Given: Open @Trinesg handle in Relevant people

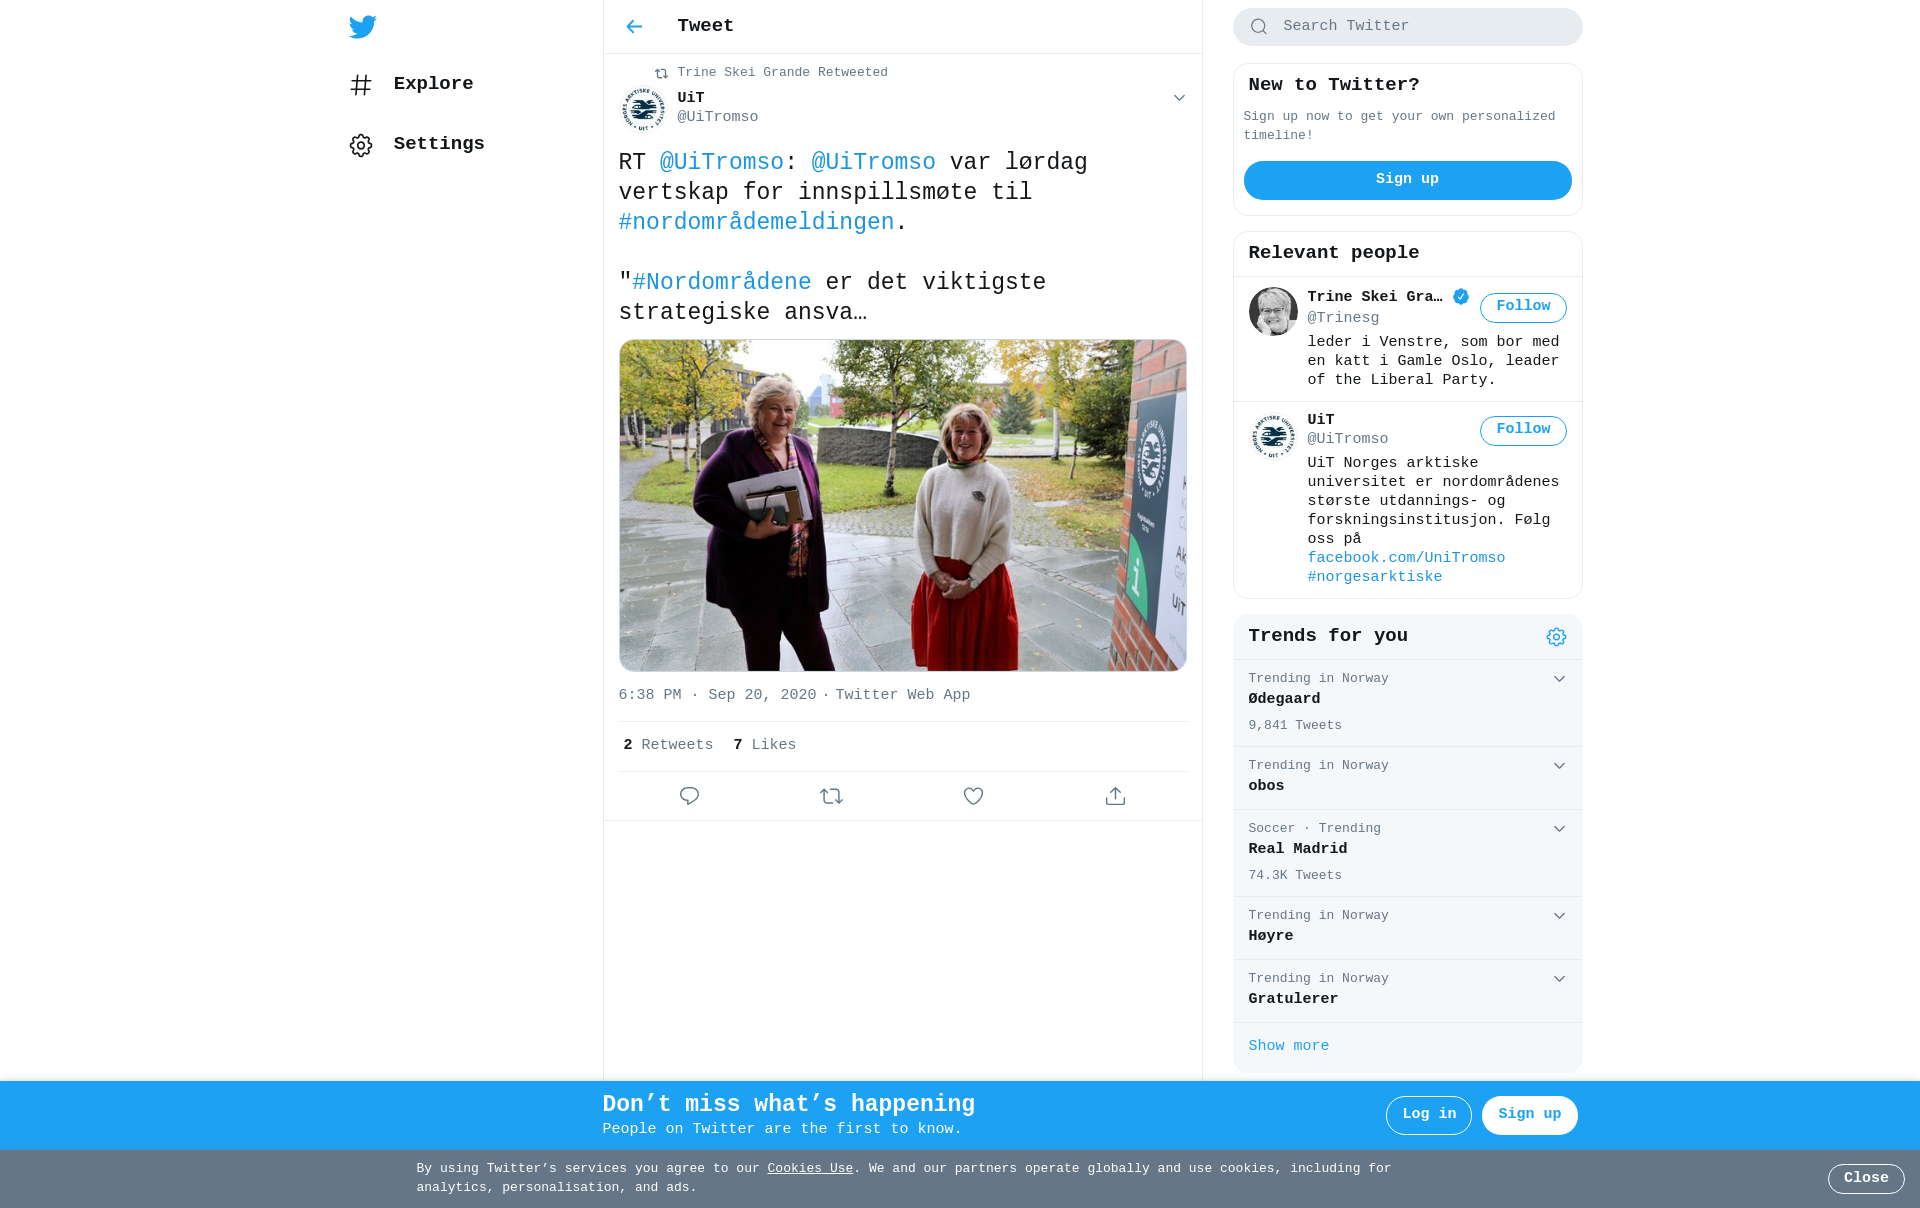Looking at the screenshot, I should tap(1343, 318).
